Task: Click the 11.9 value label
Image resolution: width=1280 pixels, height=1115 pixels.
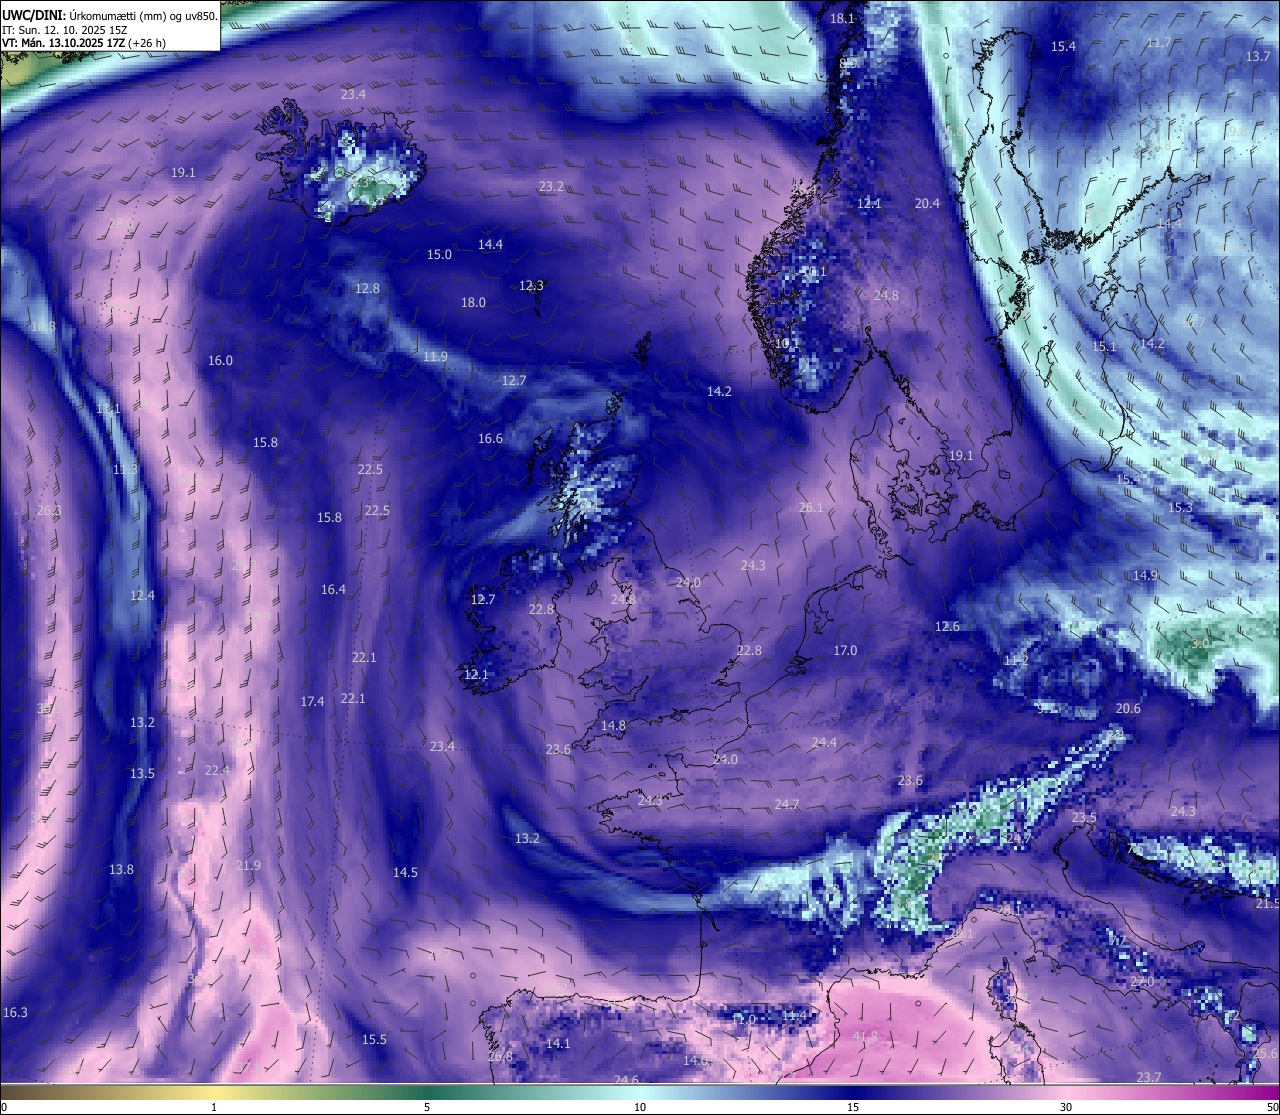Action: tap(435, 357)
